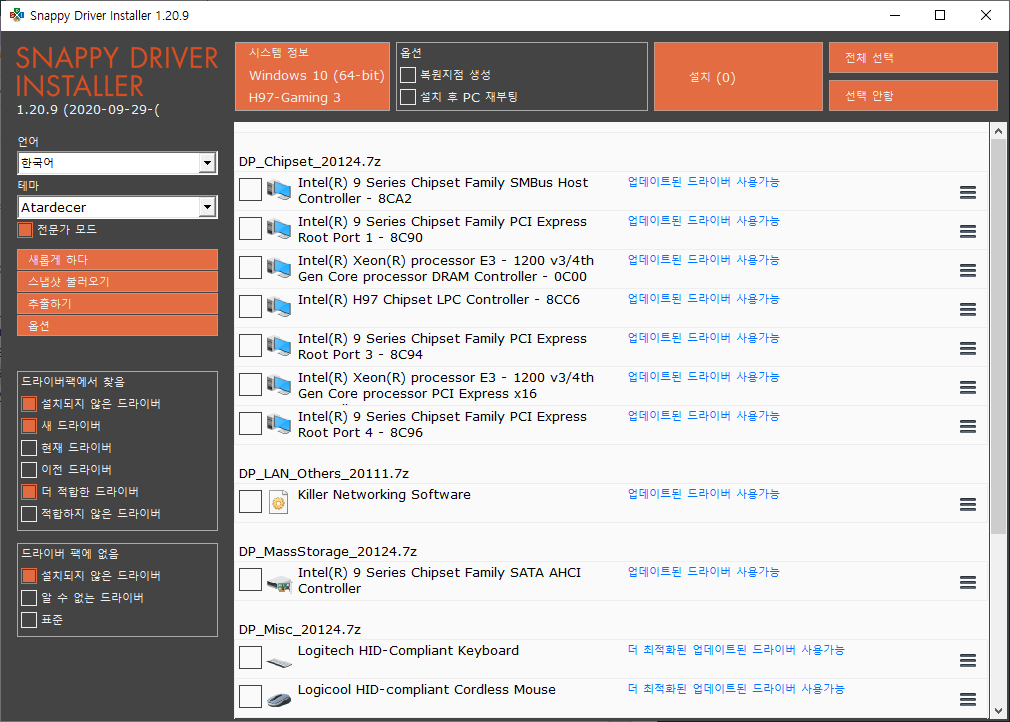Enable 알 수 없는 드라이버 checkbox
The height and width of the screenshot is (722, 1010).
click(29, 598)
